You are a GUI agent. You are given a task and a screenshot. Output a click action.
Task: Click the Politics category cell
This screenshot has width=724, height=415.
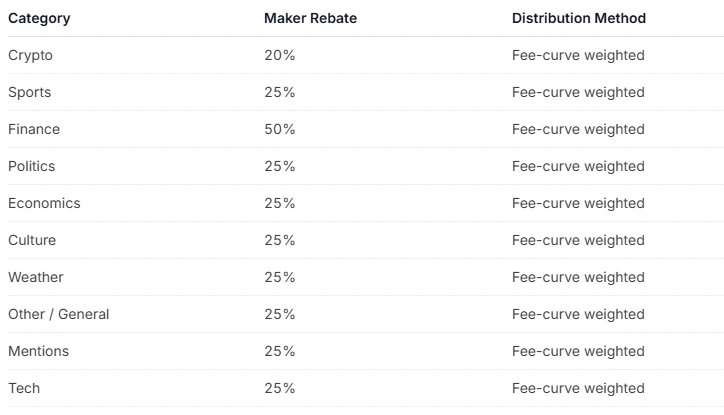[x=32, y=166]
